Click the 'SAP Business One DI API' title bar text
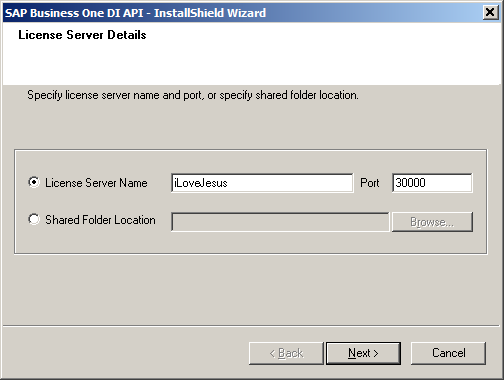Viewport: 504px width, 380px height. click(x=135, y=13)
